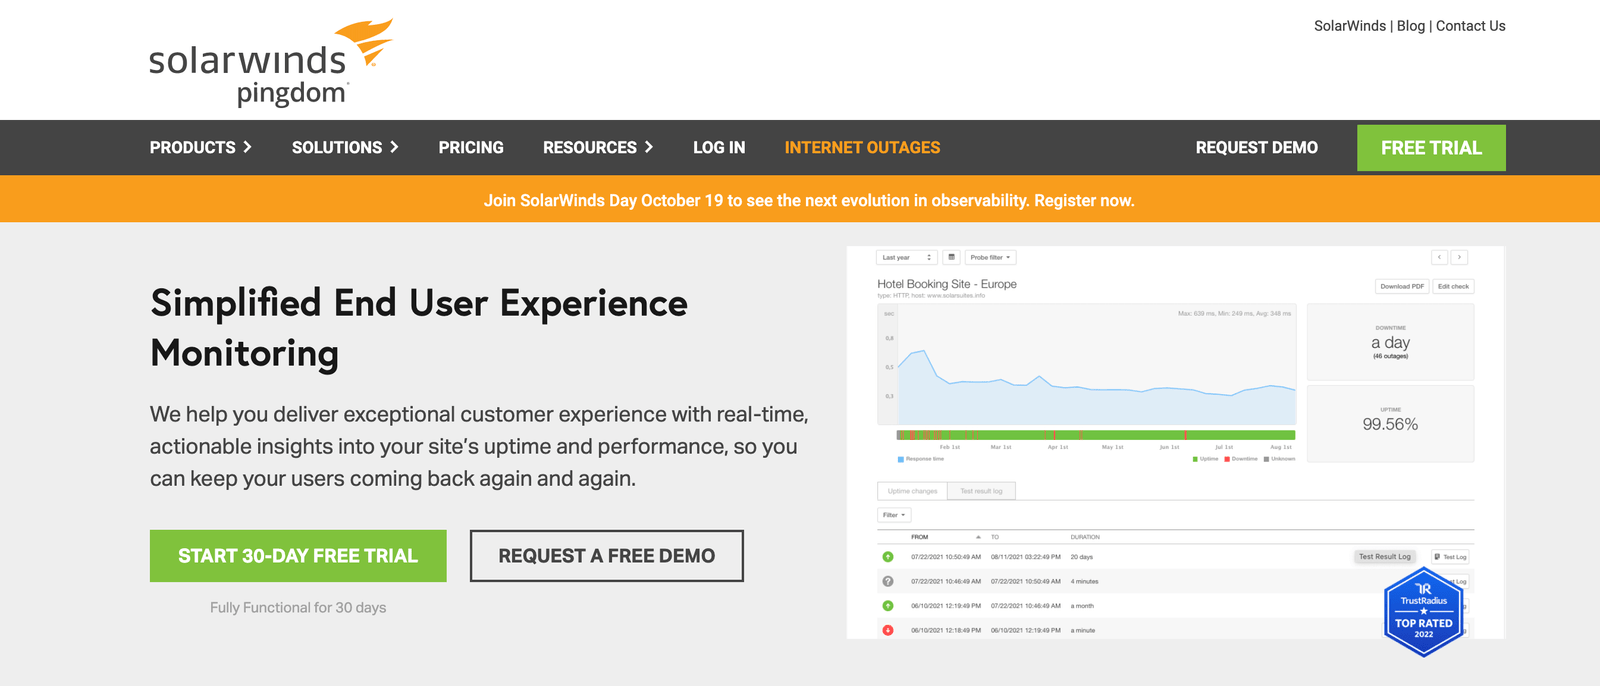Open the Probe filter dropdown
1600x686 pixels.
pyautogui.click(x=990, y=257)
